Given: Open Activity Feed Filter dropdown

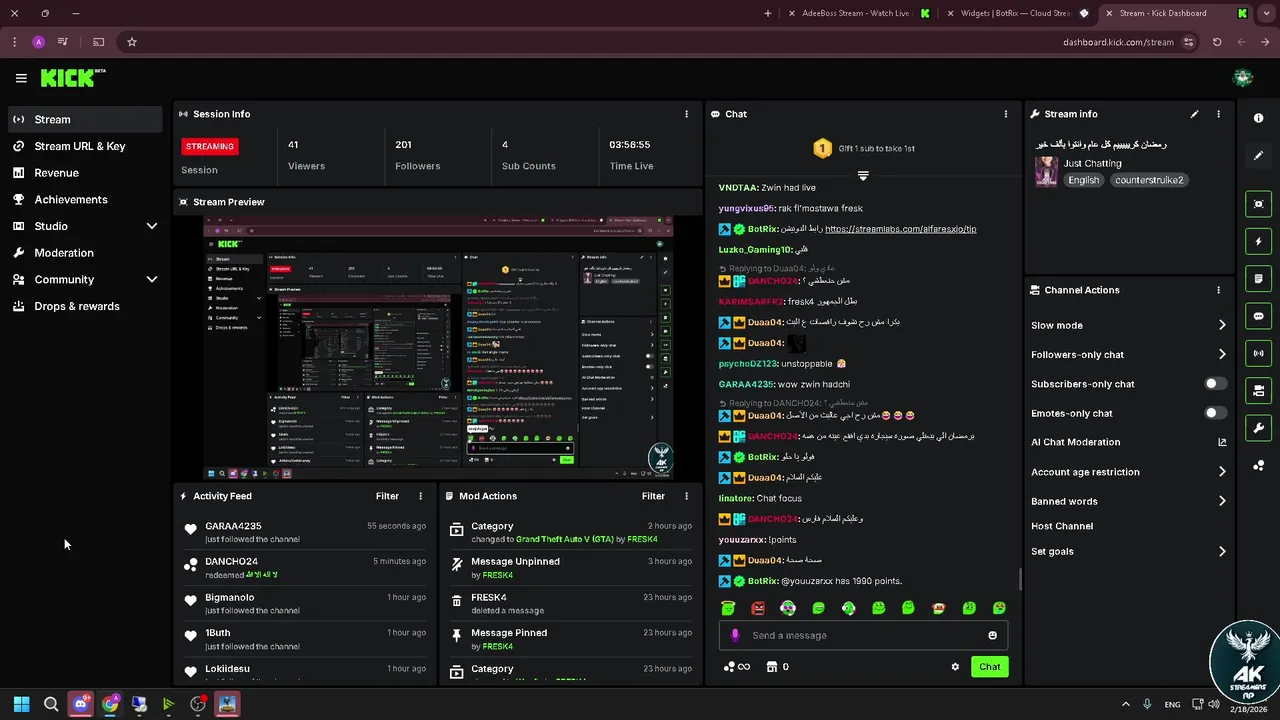Looking at the screenshot, I should 387,496.
